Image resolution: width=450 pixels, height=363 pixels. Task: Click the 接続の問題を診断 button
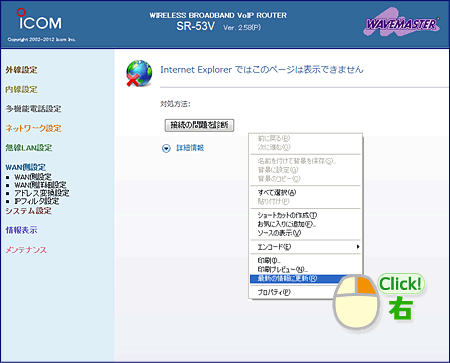point(199,125)
